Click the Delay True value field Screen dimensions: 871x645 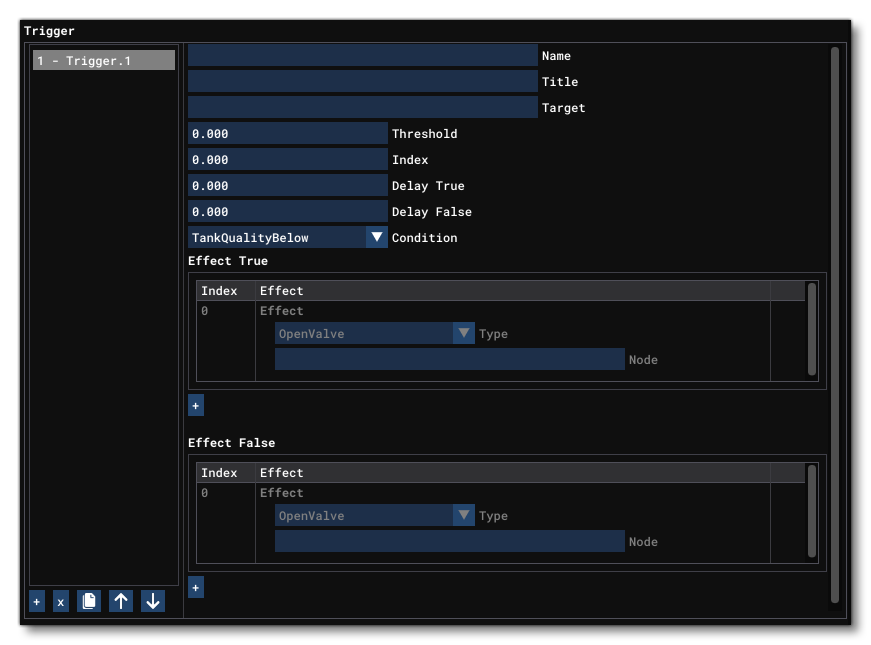(x=287, y=186)
